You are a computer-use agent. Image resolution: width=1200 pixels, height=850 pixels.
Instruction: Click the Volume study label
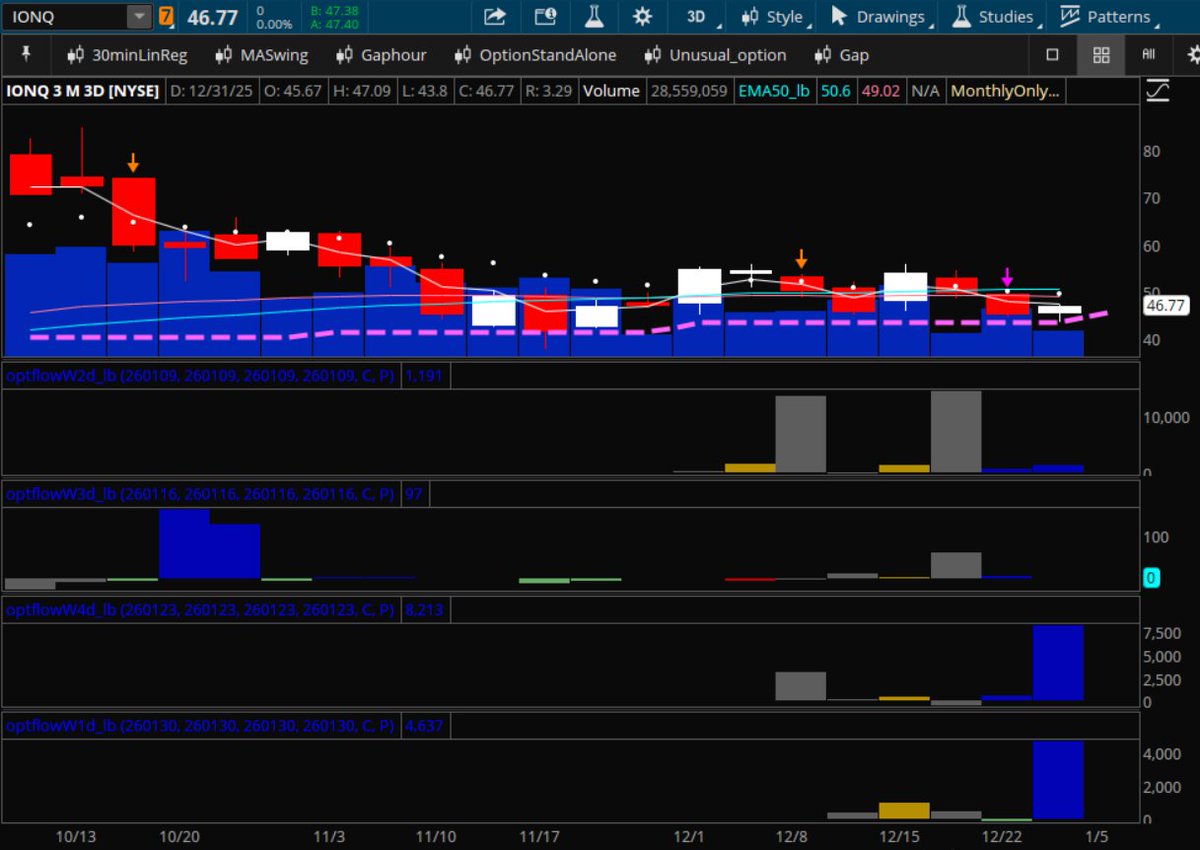(x=611, y=91)
